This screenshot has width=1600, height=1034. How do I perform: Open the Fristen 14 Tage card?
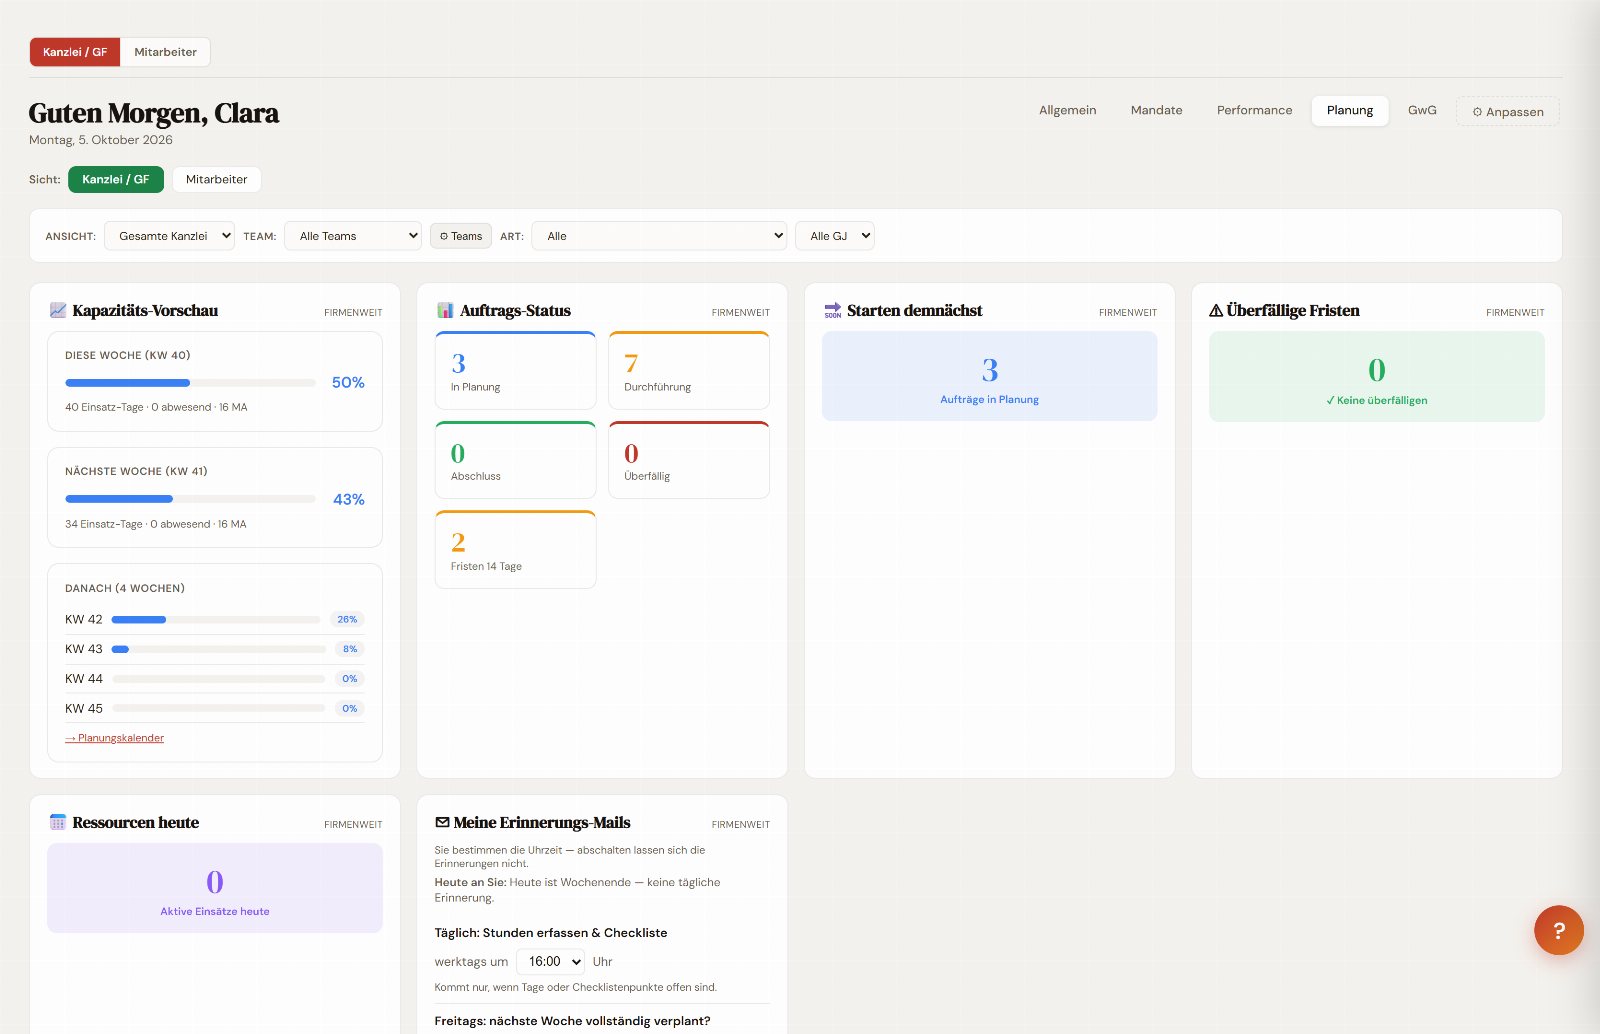pos(516,549)
